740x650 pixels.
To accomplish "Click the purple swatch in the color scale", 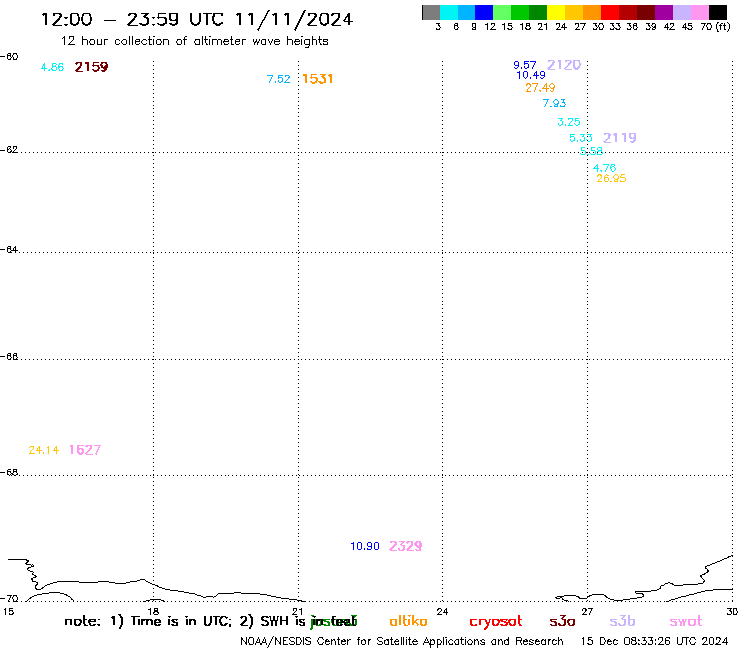I will 664,12.
